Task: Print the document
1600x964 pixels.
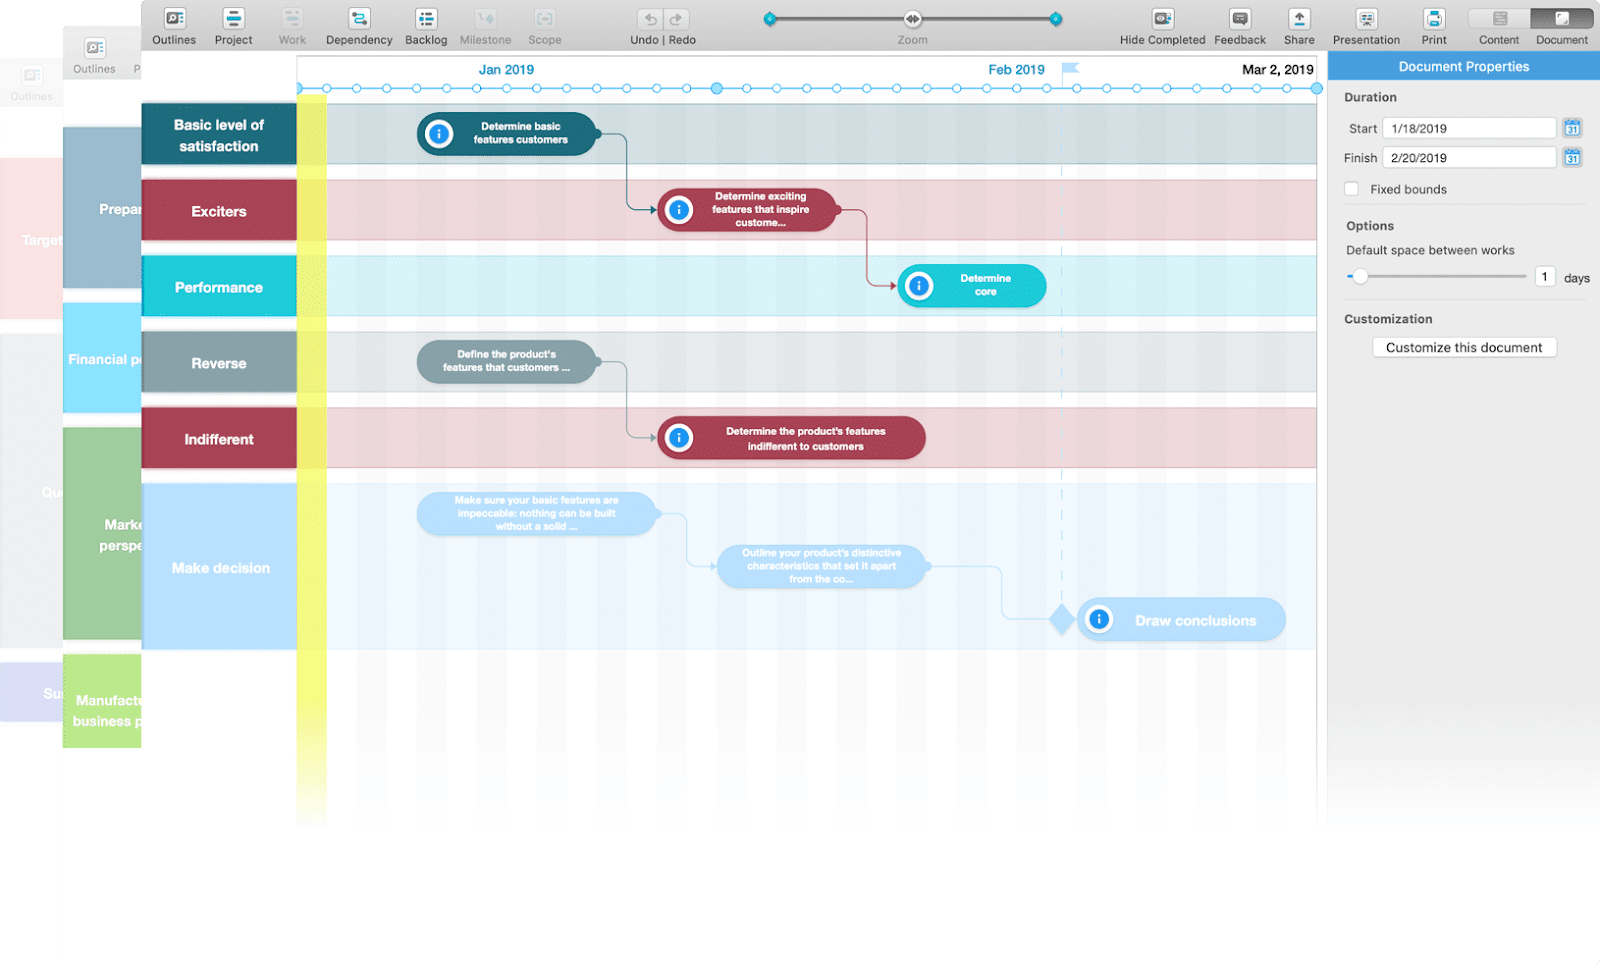Action: tap(1434, 20)
